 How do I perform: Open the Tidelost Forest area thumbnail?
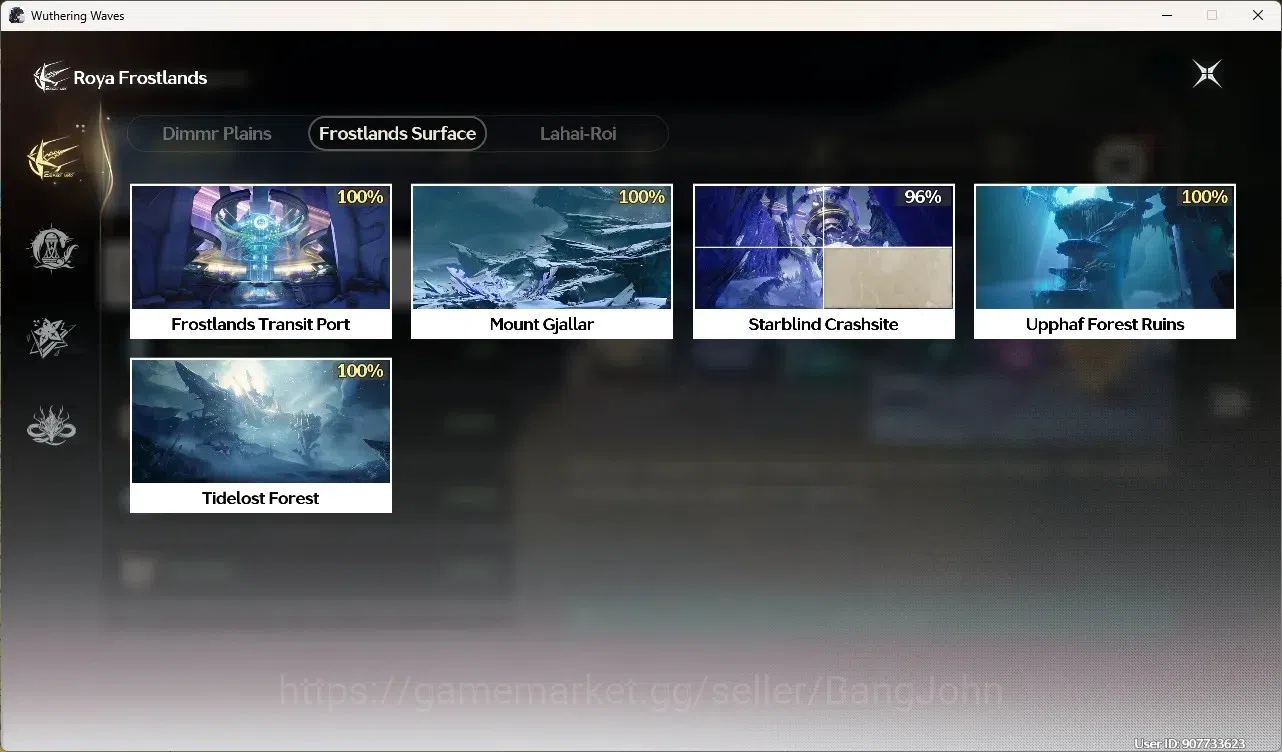(261, 421)
